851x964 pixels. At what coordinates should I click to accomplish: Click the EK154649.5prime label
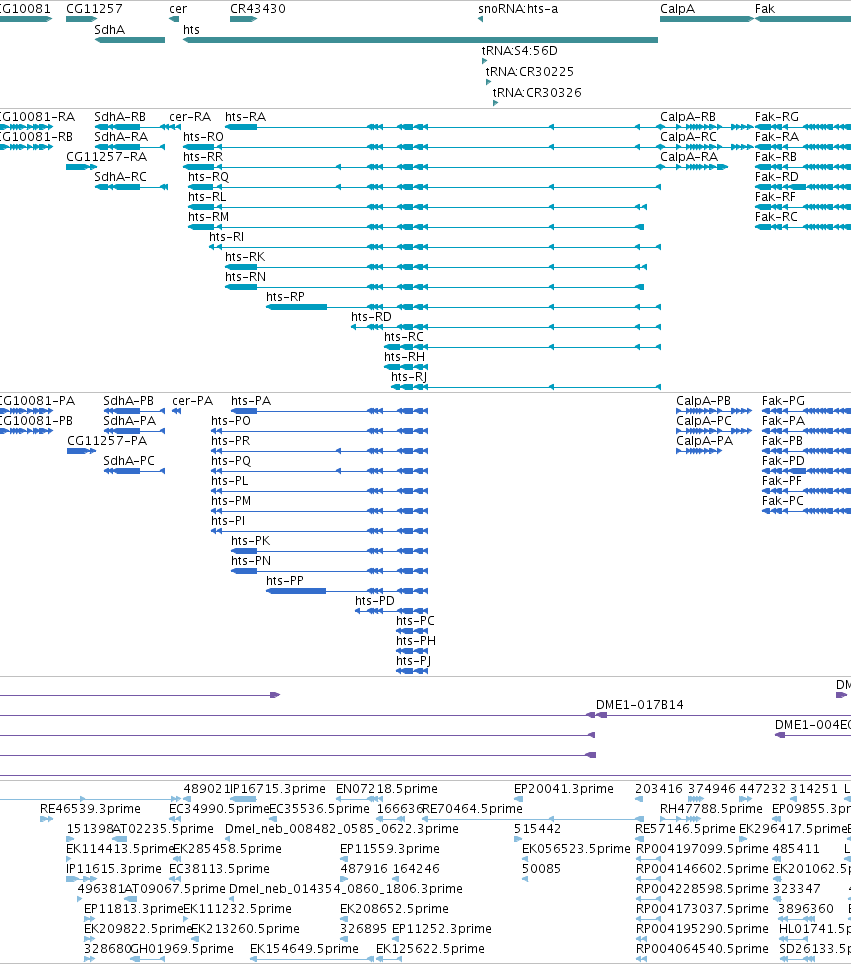coord(304,949)
